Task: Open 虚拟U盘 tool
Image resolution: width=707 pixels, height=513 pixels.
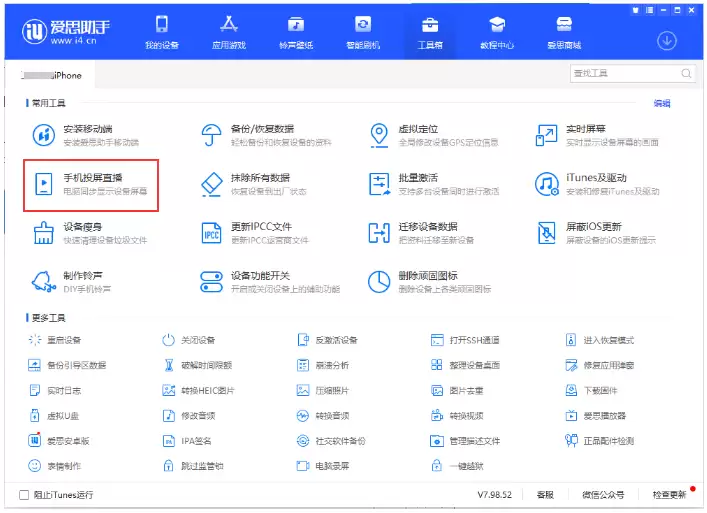Action: click(x=54, y=416)
